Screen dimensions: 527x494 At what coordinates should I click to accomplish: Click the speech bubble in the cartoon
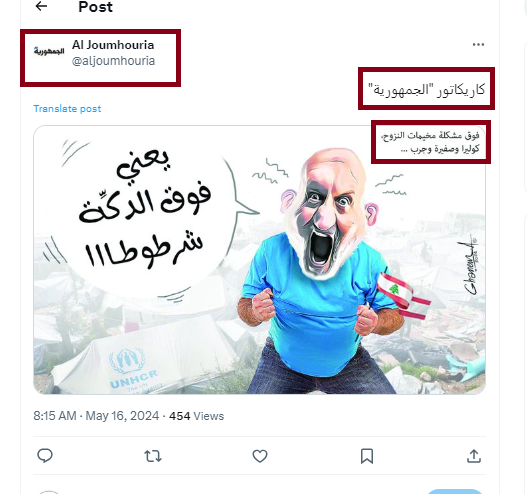coord(145,215)
